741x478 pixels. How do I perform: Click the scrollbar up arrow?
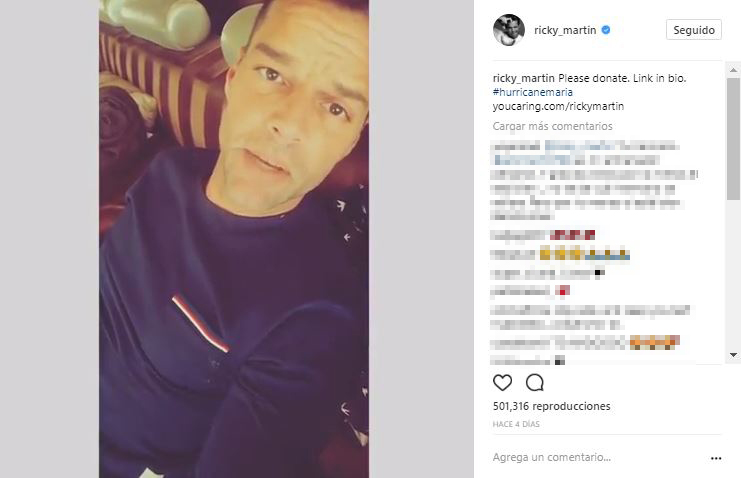coord(733,70)
